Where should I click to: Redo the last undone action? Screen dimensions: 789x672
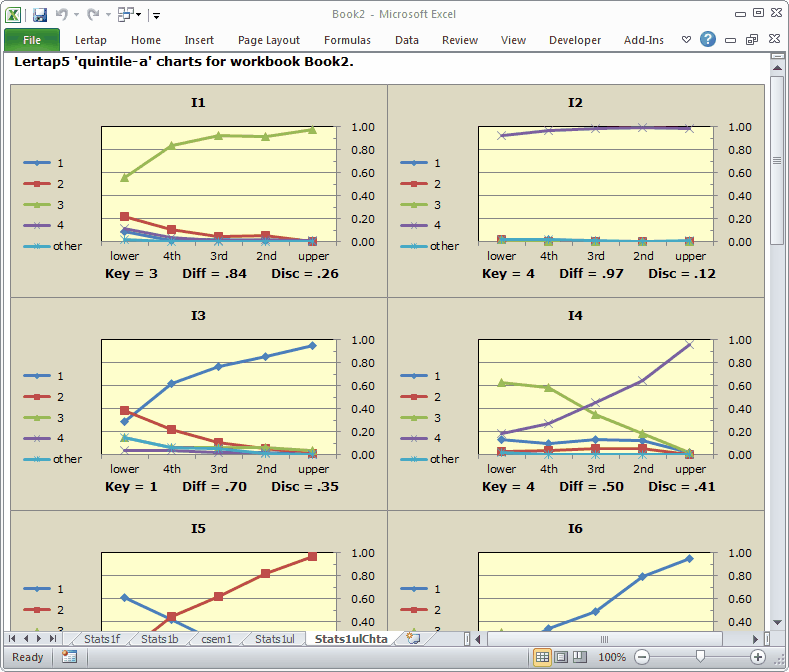tap(93, 15)
